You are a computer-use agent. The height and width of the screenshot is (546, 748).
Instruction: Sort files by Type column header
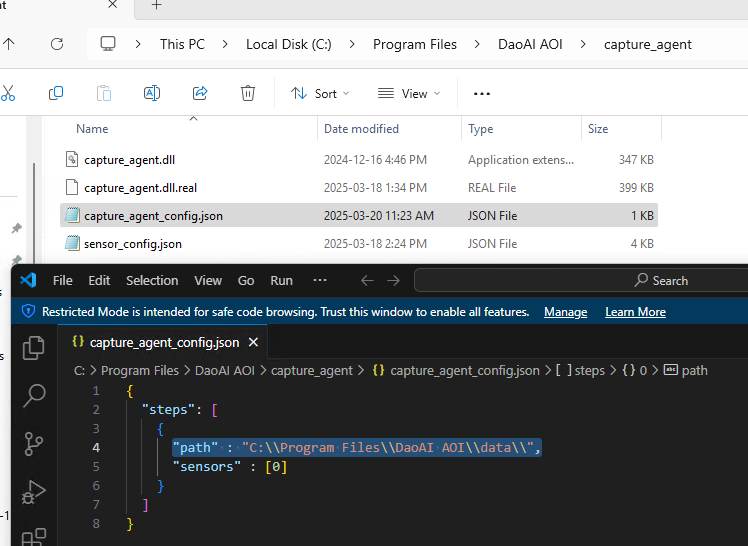[480, 129]
